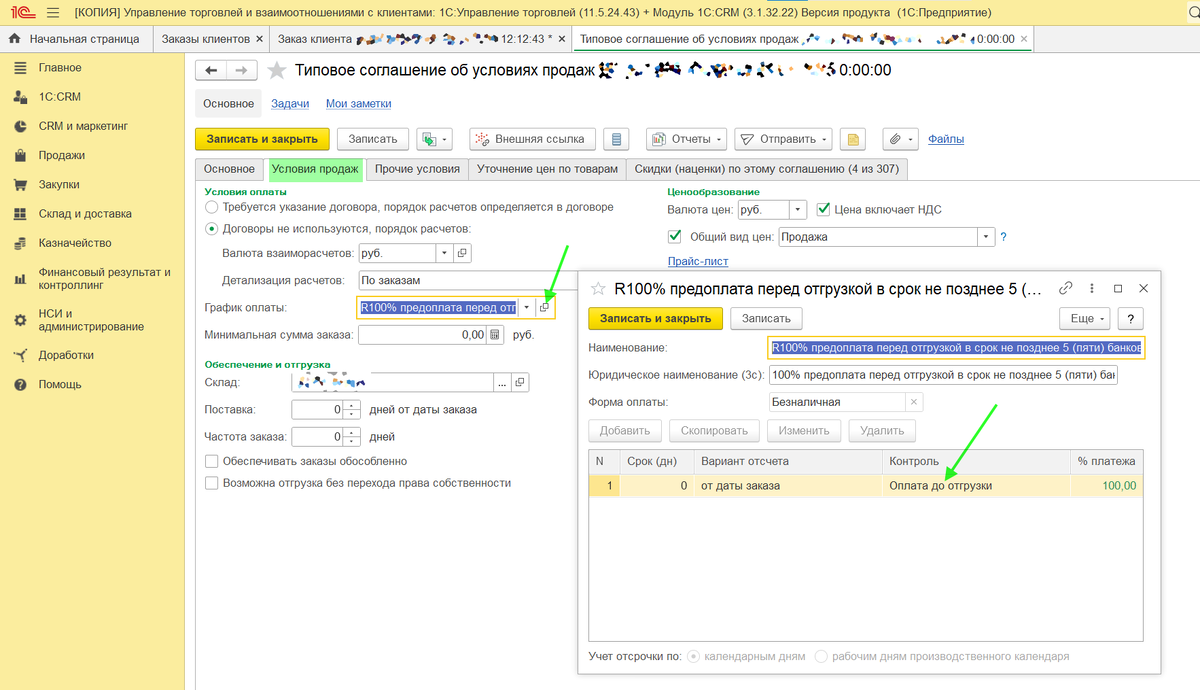The image size is (1200, 690).
Task: Select the Требуется указание договора radio option
Action: tap(211, 207)
